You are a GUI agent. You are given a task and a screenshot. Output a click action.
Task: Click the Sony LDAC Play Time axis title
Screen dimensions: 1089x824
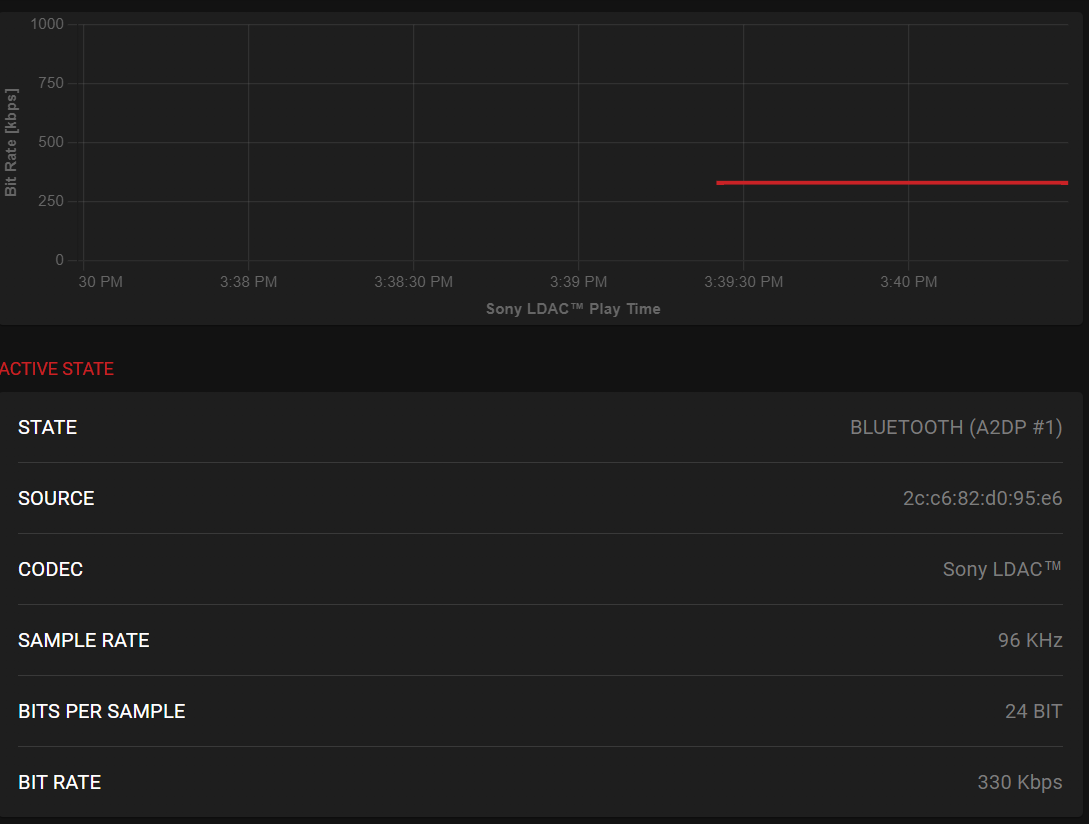(573, 309)
